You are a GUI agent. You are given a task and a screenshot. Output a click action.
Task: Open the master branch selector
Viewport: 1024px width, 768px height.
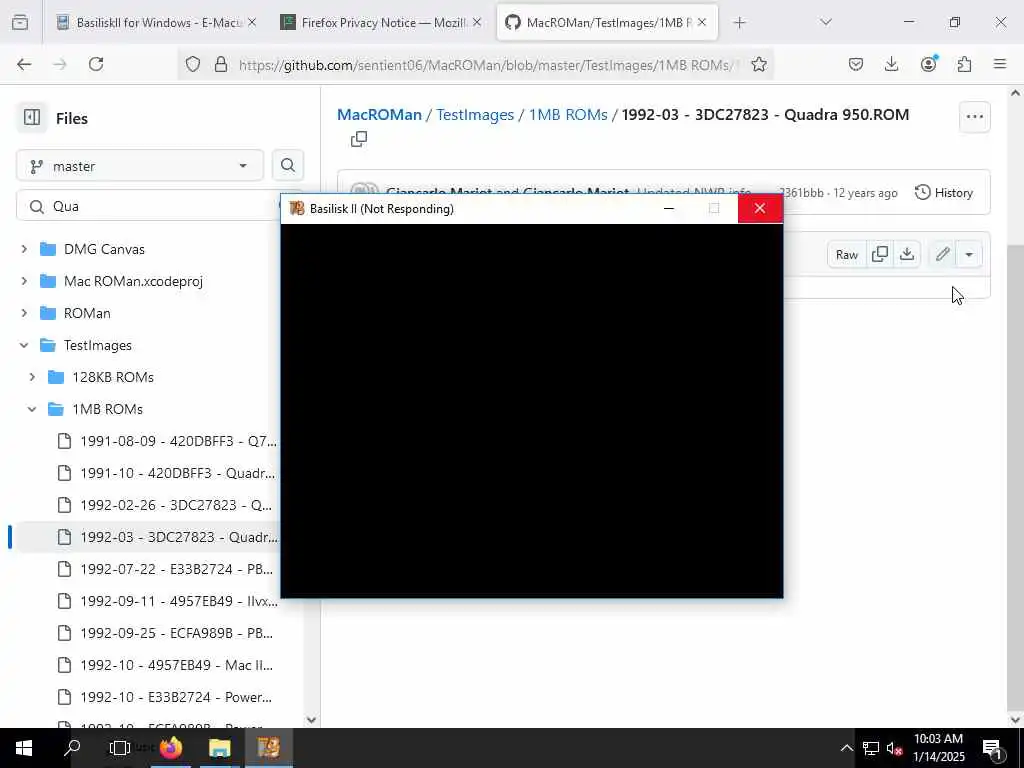pos(140,166)
